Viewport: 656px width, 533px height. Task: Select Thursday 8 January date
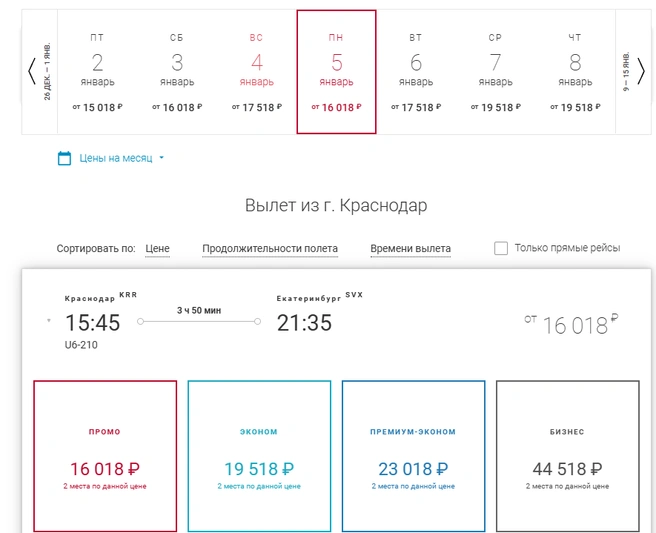pyautogui.click(x=575, y=72)
